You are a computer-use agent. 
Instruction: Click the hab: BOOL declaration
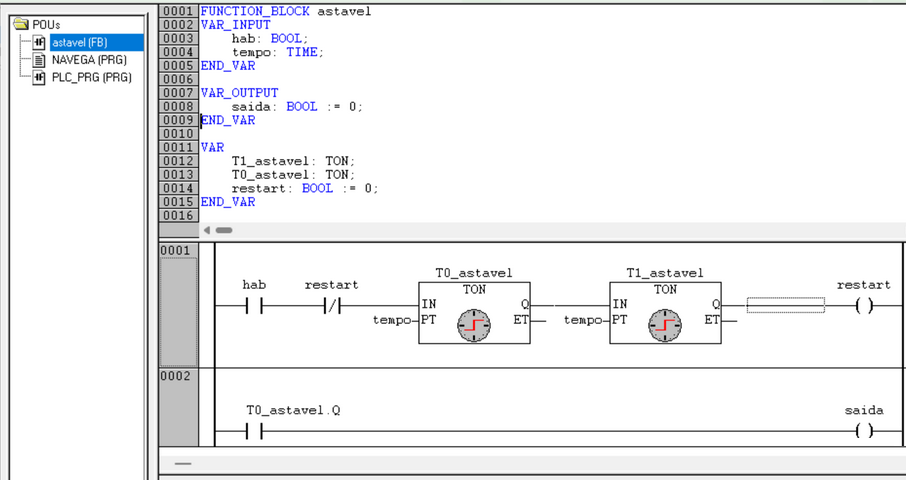coord(270,39)
